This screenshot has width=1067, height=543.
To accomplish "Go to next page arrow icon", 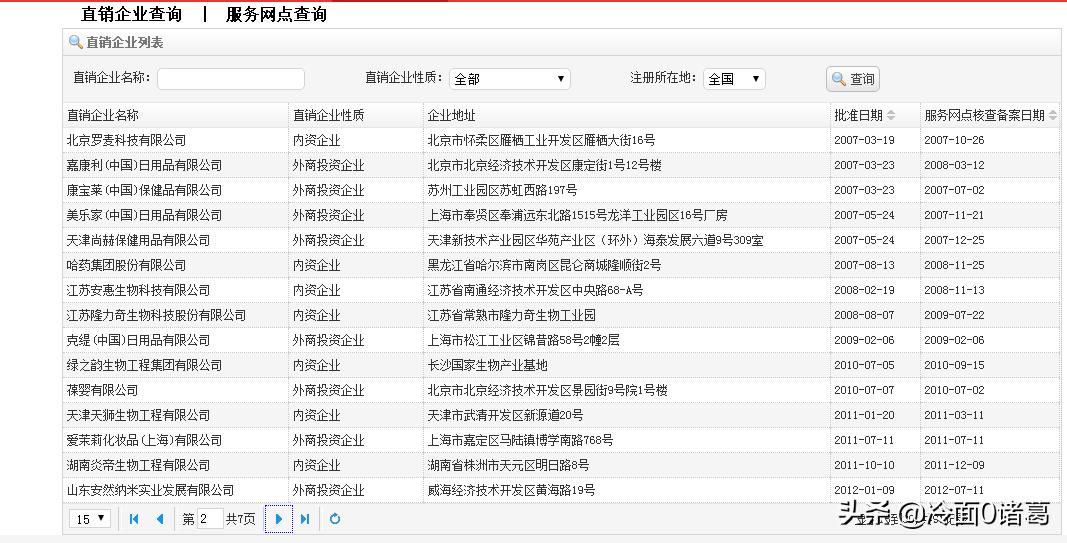I will pos(278,519).
